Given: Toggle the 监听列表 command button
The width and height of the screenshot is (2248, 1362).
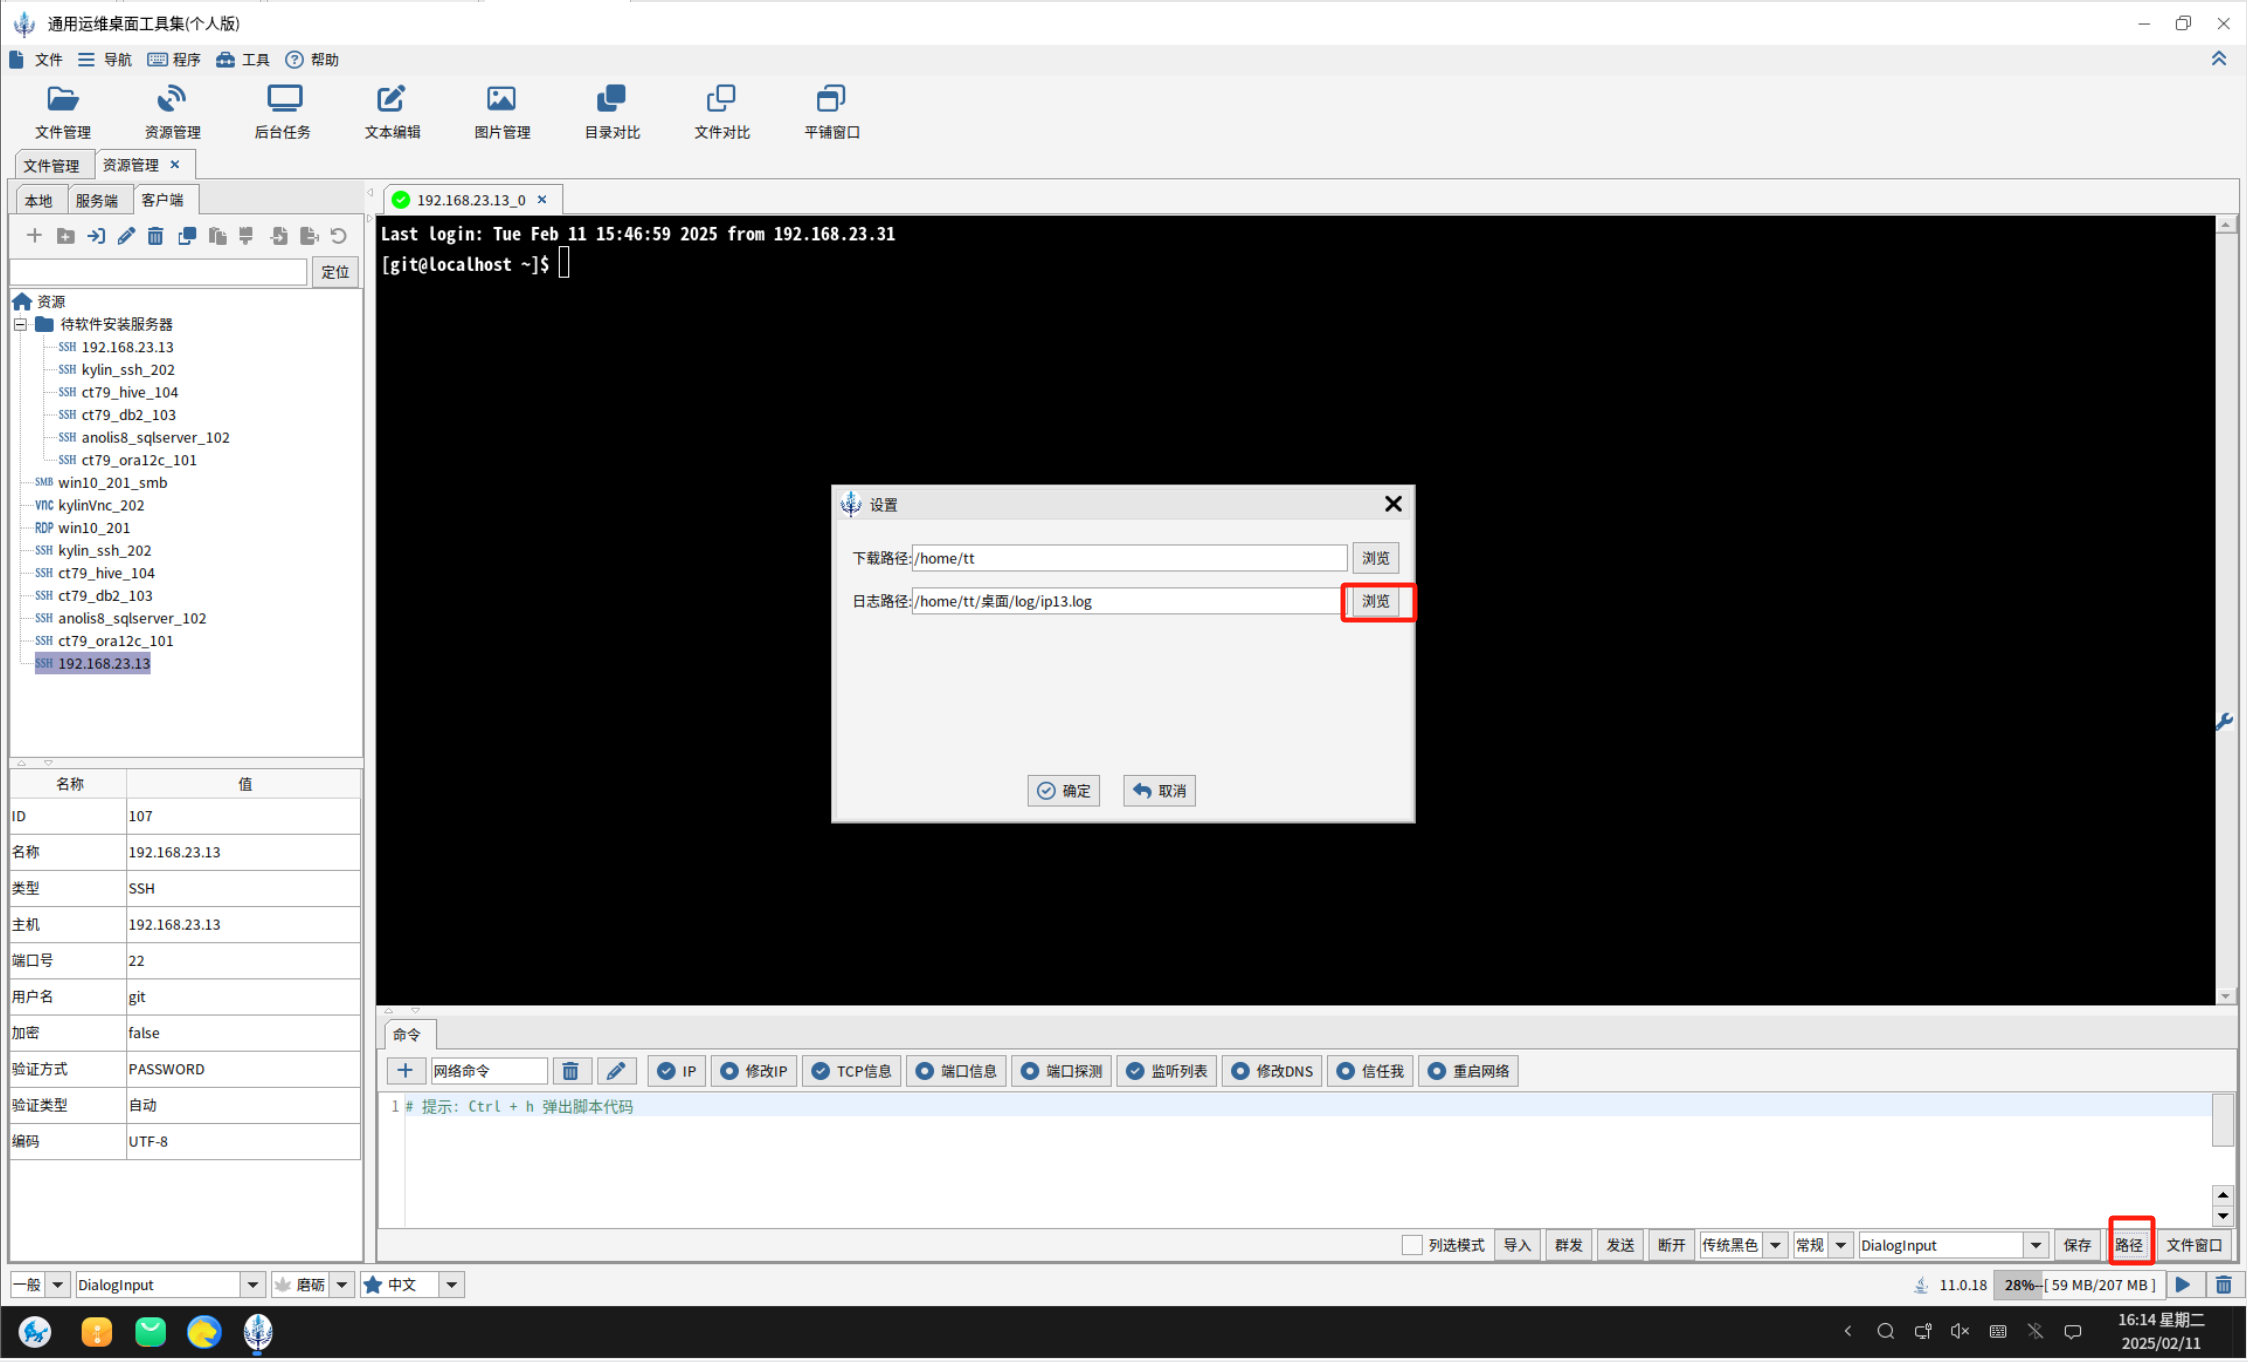Looking at the screenshot, I should [1166, 1071].
